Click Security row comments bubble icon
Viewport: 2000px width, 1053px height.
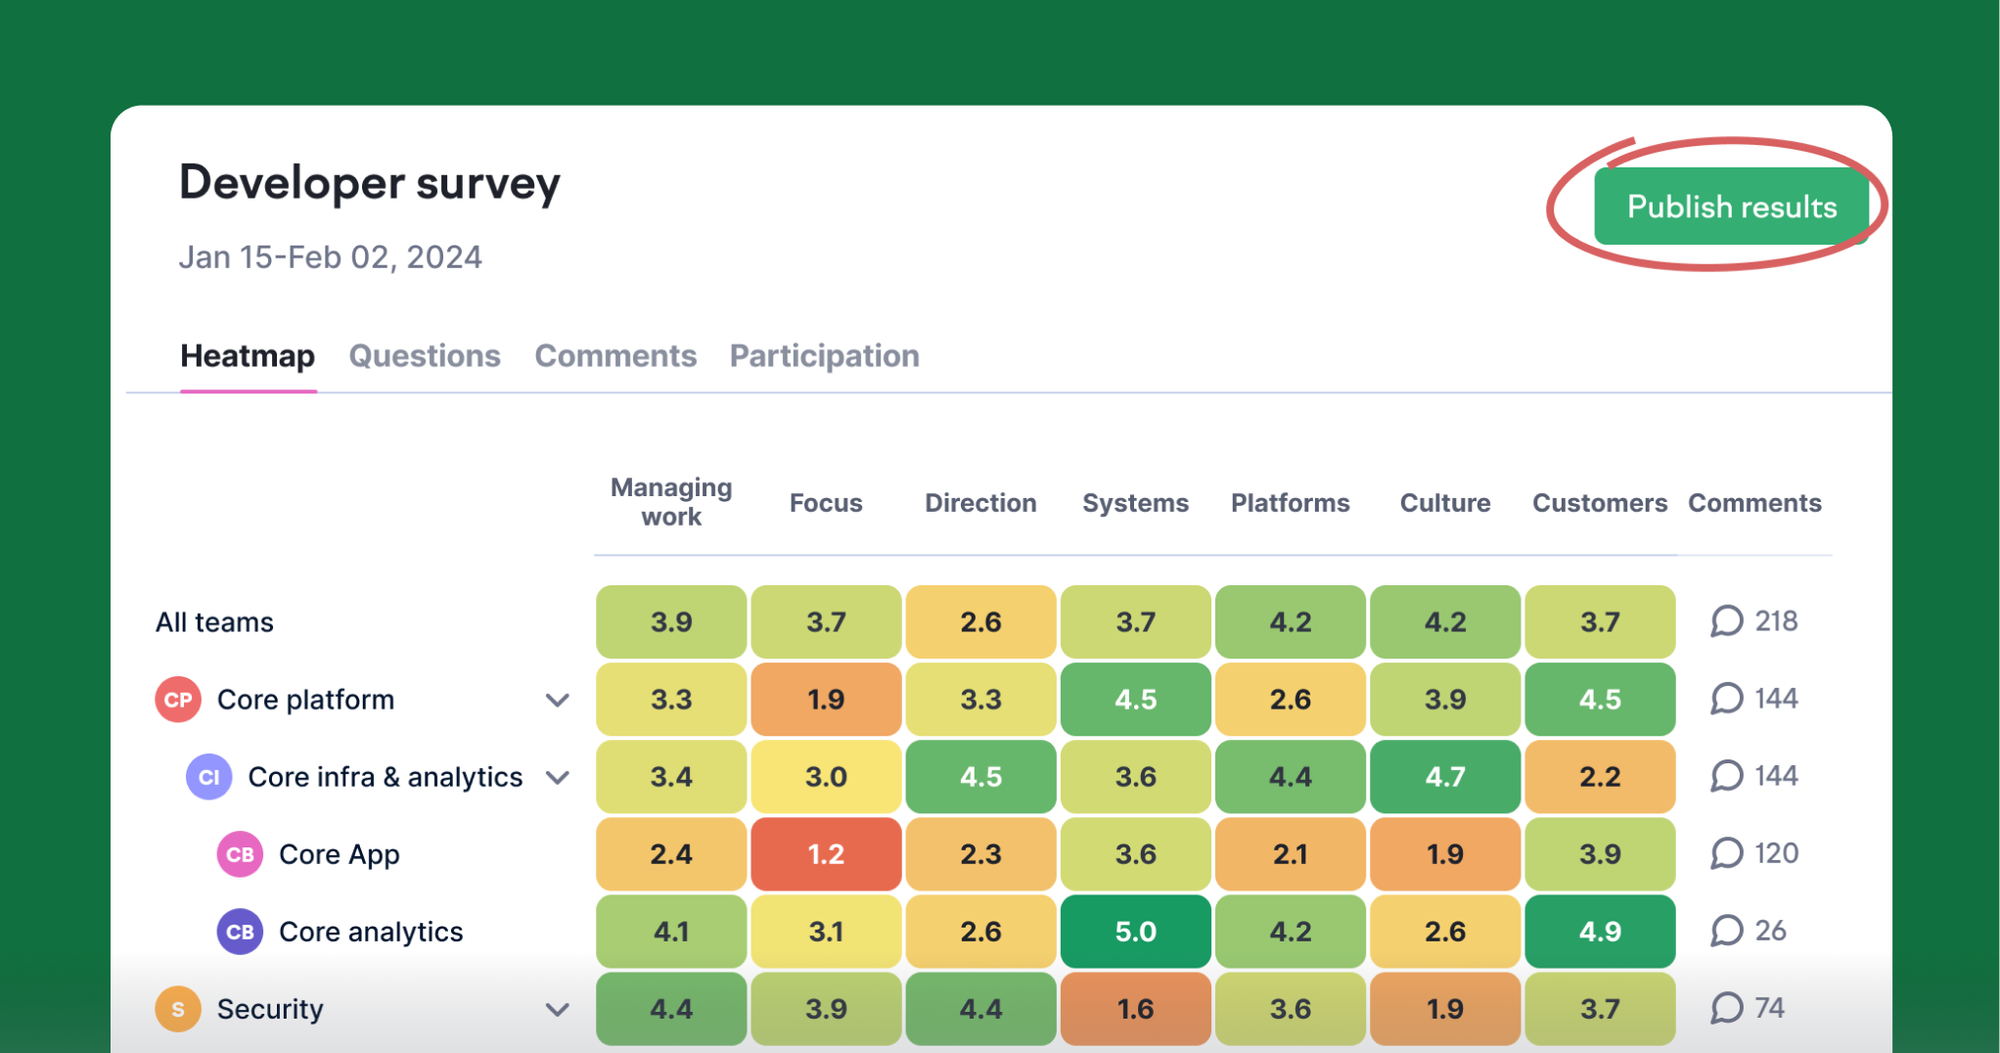click(1726, 1008)
